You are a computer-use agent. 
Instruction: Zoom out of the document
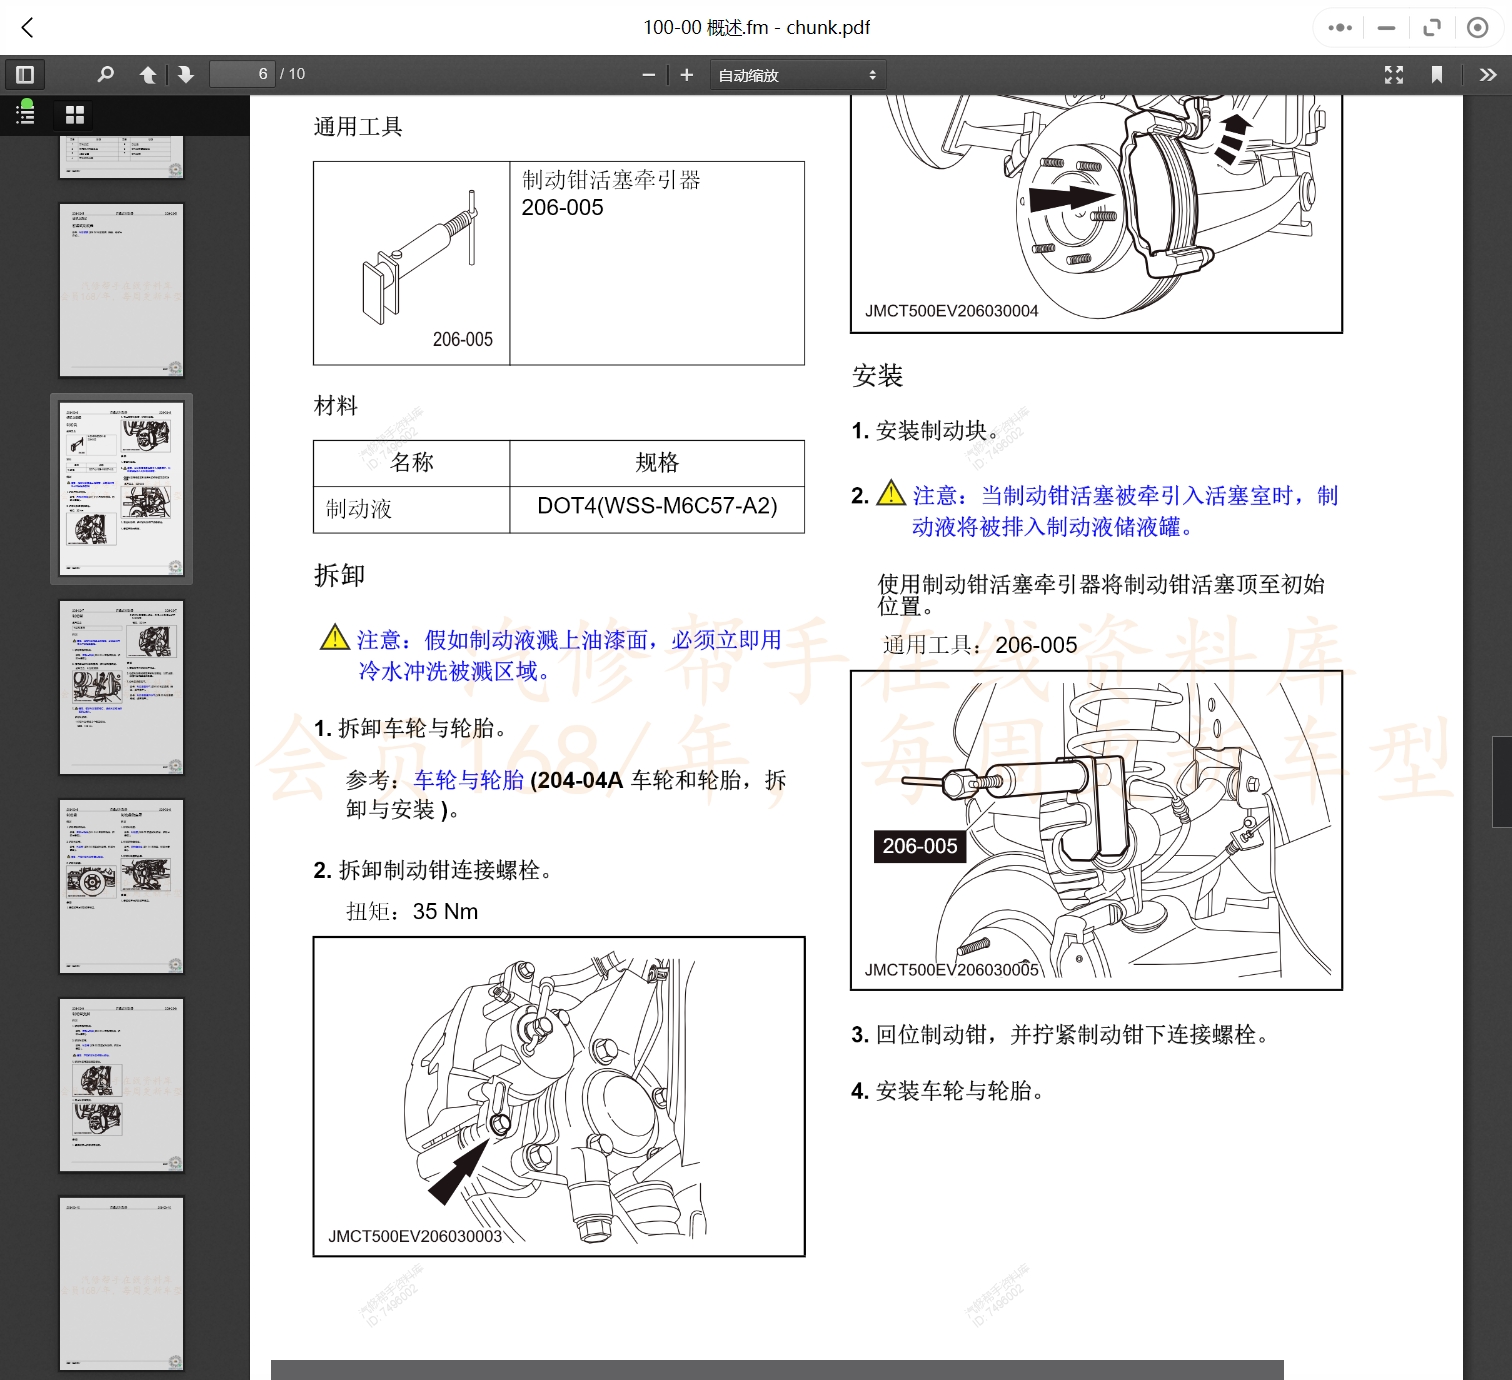coord(649,74)
